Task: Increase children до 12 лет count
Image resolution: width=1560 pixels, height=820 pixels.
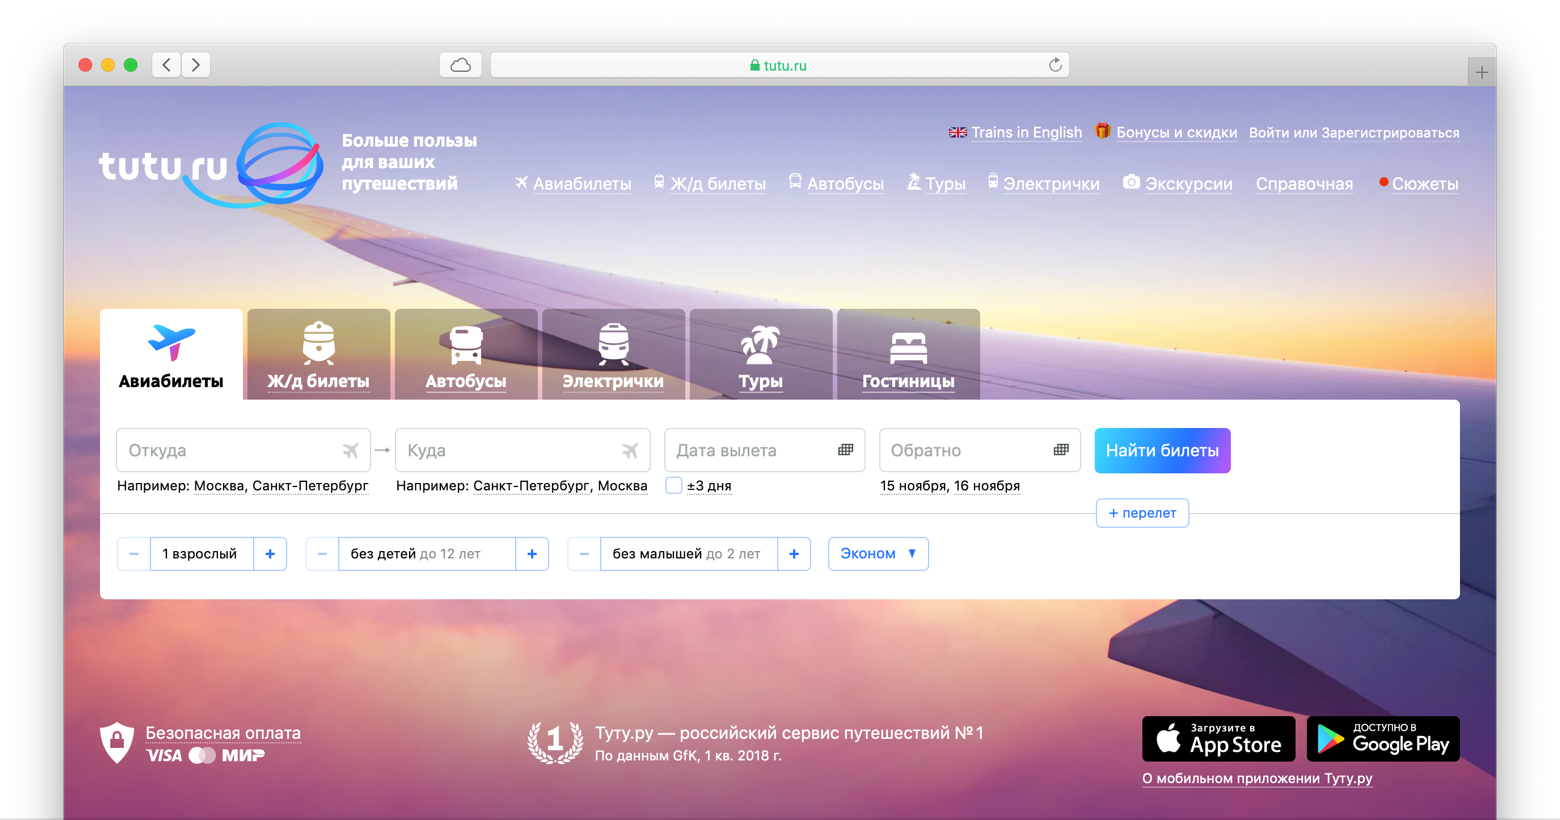Action: [532, 554]
